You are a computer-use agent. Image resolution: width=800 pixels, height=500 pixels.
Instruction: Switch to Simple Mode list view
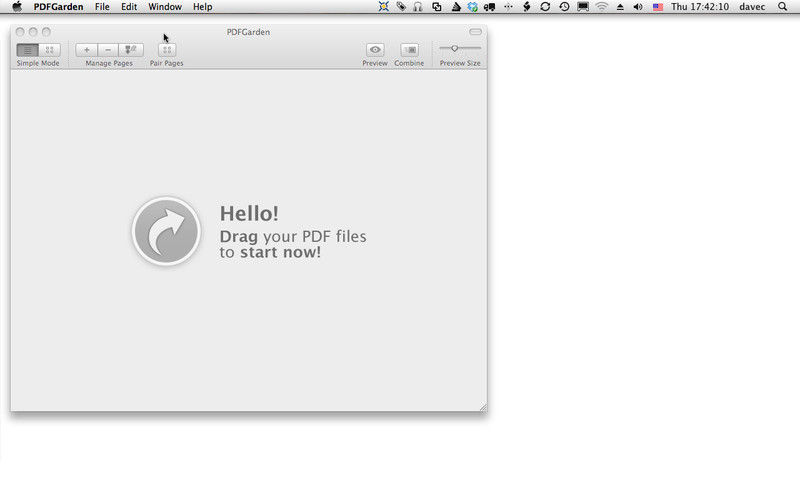(28, 50)
